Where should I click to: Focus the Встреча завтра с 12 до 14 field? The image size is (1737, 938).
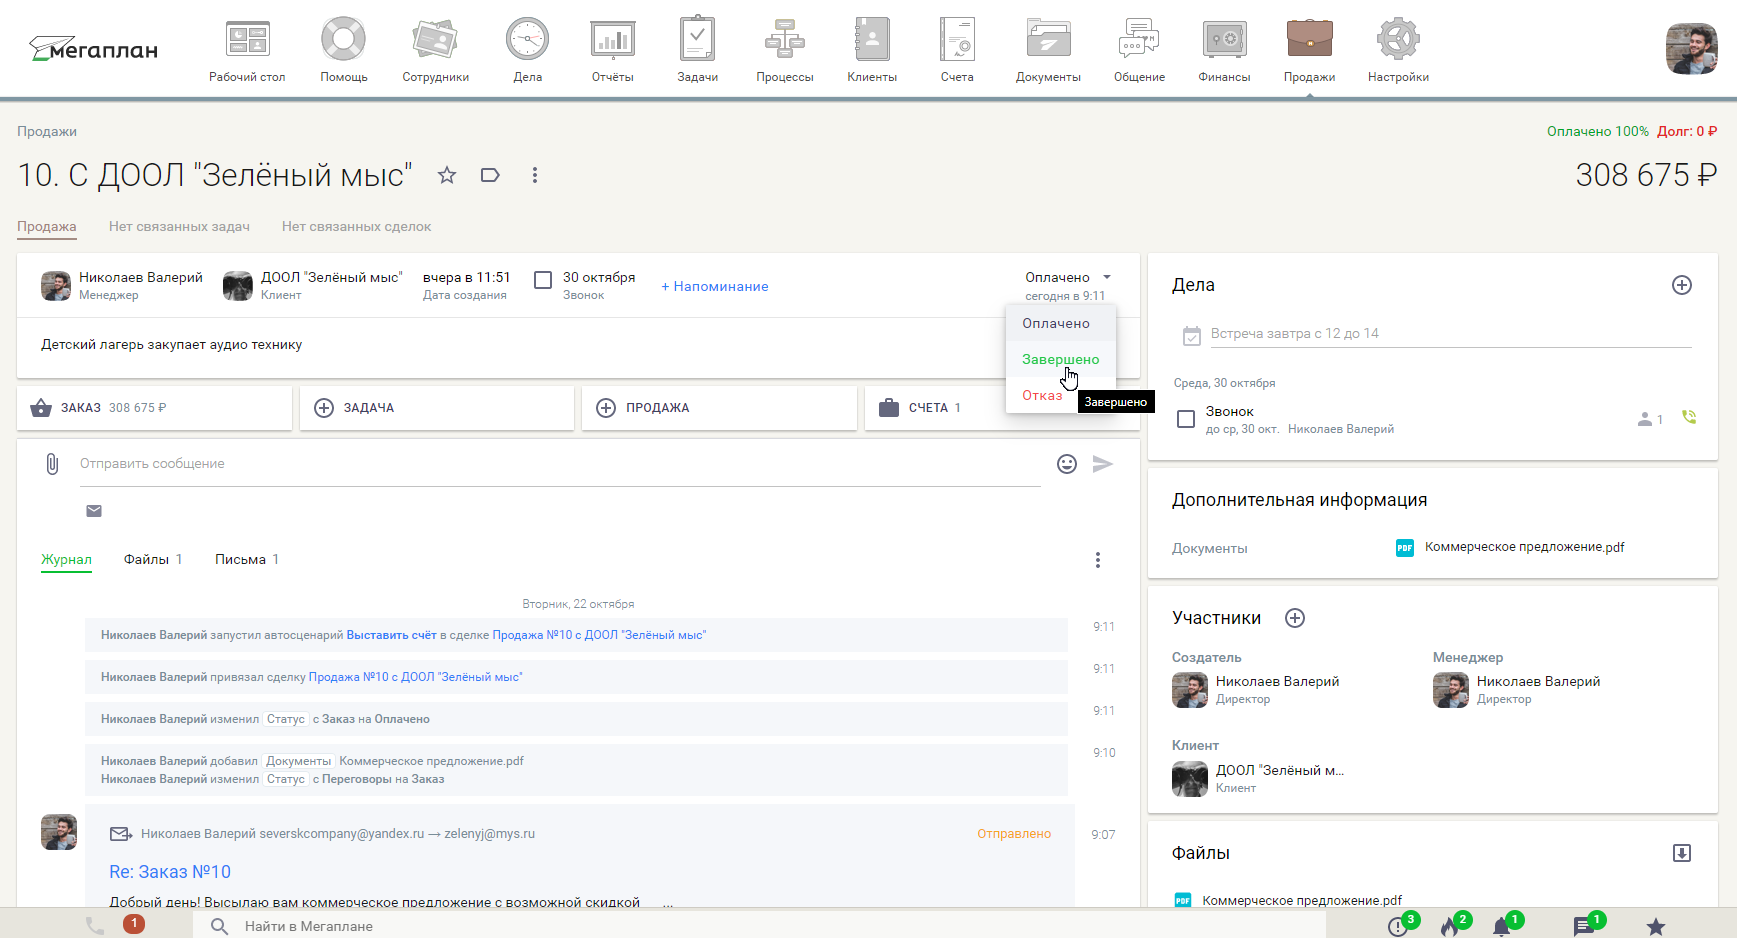[1450, 334]
